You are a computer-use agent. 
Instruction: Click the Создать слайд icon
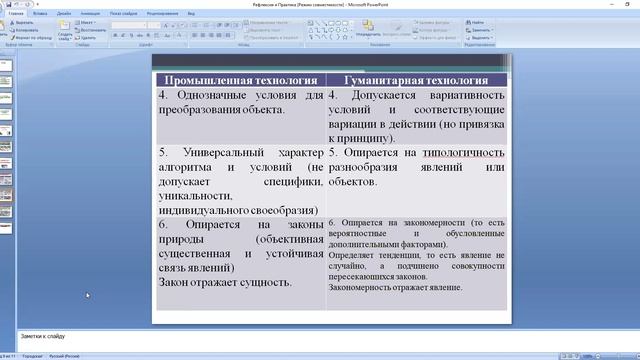coord(64,26)
